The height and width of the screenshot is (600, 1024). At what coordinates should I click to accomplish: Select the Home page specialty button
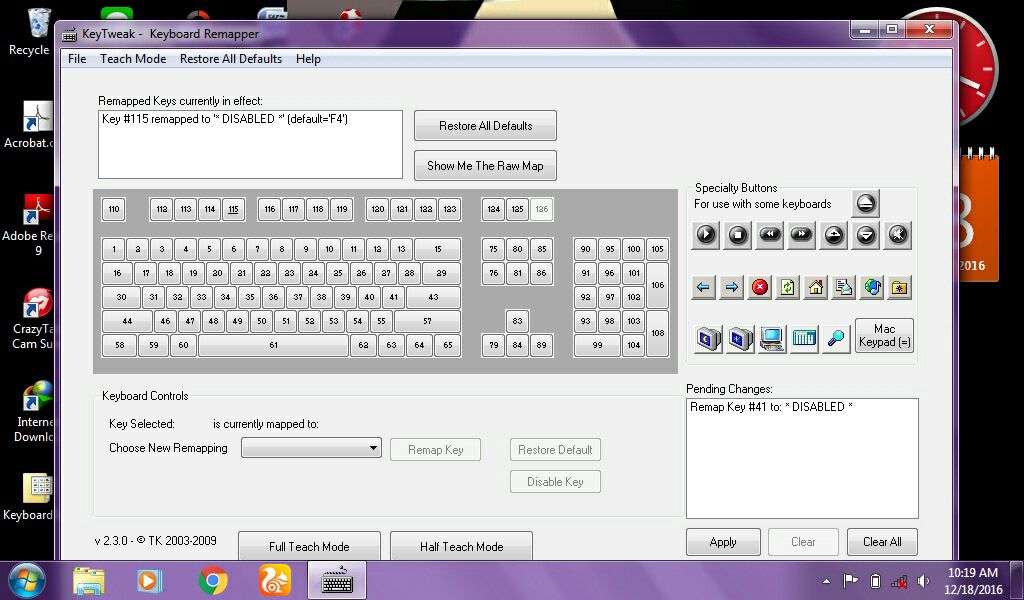[816, 287]
